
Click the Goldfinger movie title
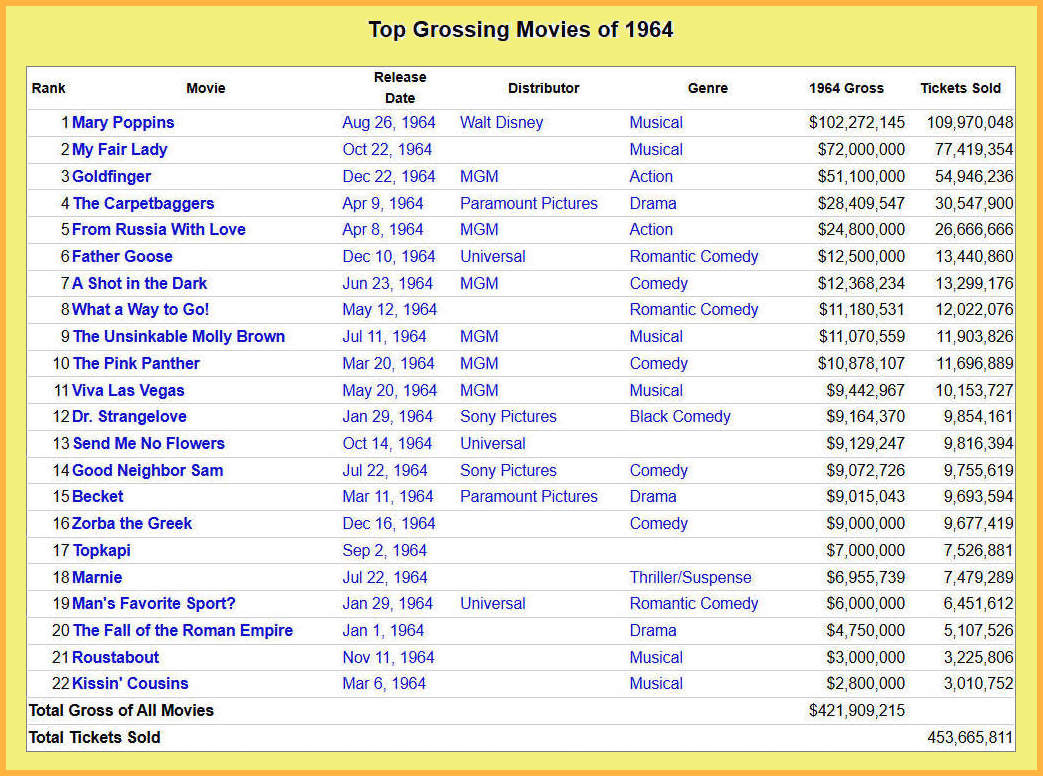[x=111, y=176]
